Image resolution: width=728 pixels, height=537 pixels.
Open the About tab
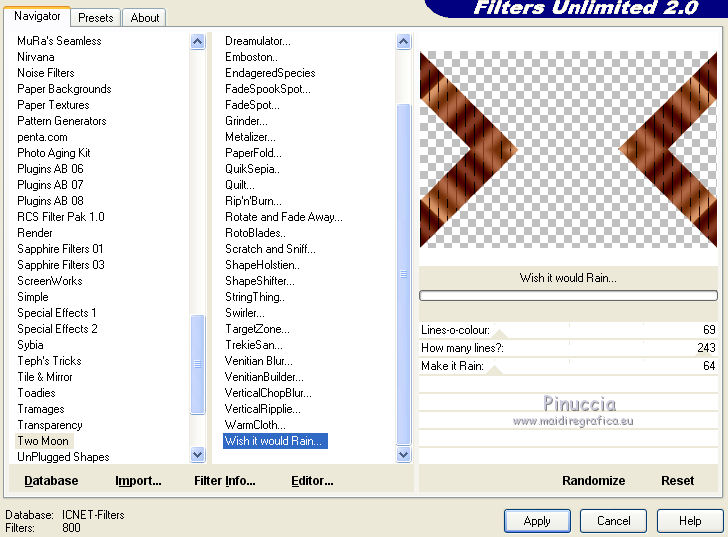click(144, 18)
